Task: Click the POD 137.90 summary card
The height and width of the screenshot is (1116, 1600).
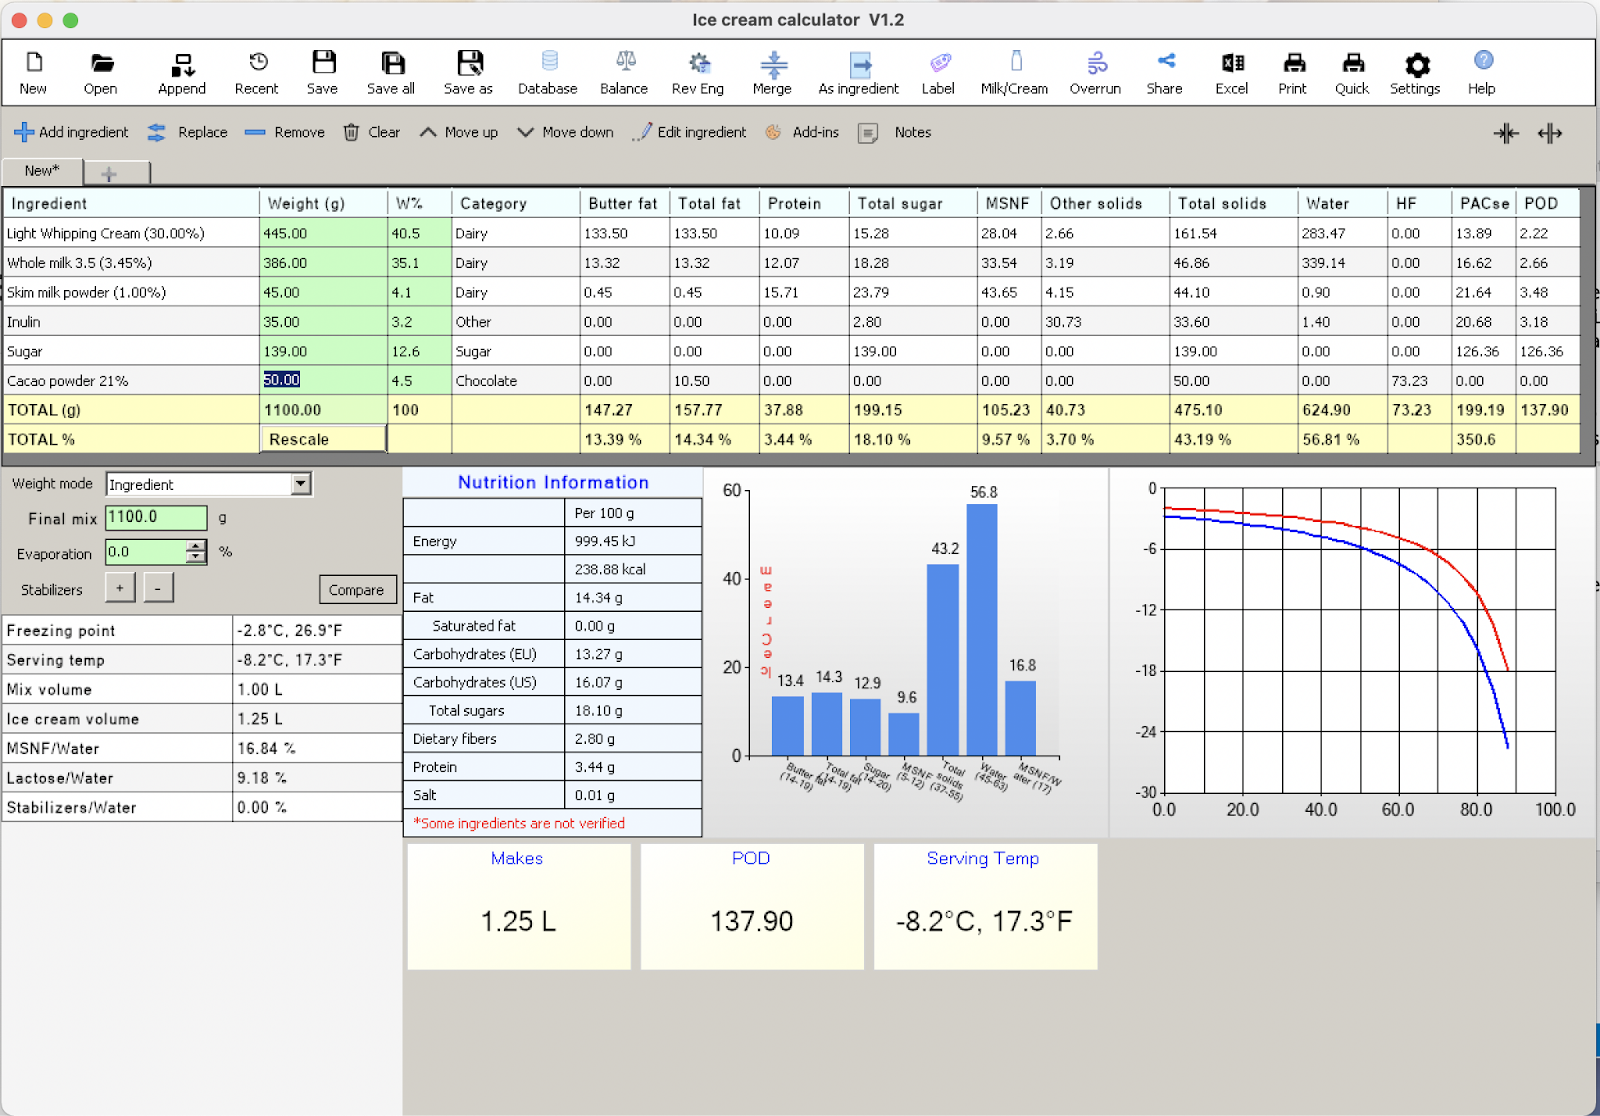Action: pyautogui.click(x=752, y=906)
